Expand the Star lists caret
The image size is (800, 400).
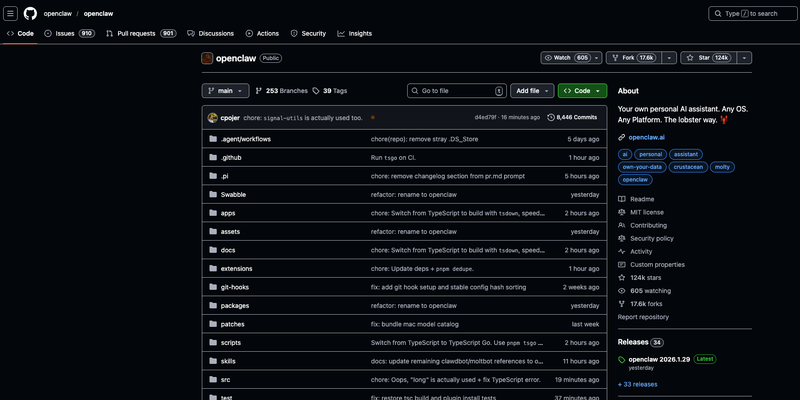coord(744,58)
